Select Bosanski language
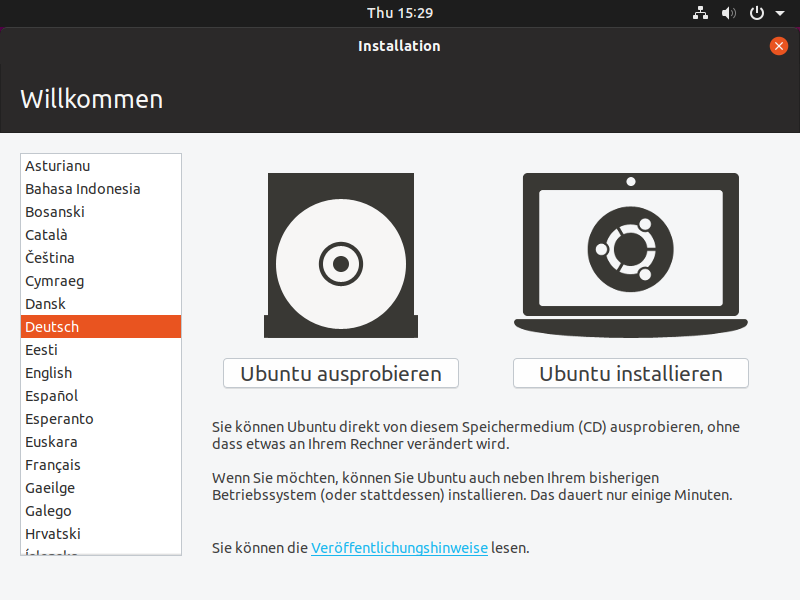 coord(101,212)
